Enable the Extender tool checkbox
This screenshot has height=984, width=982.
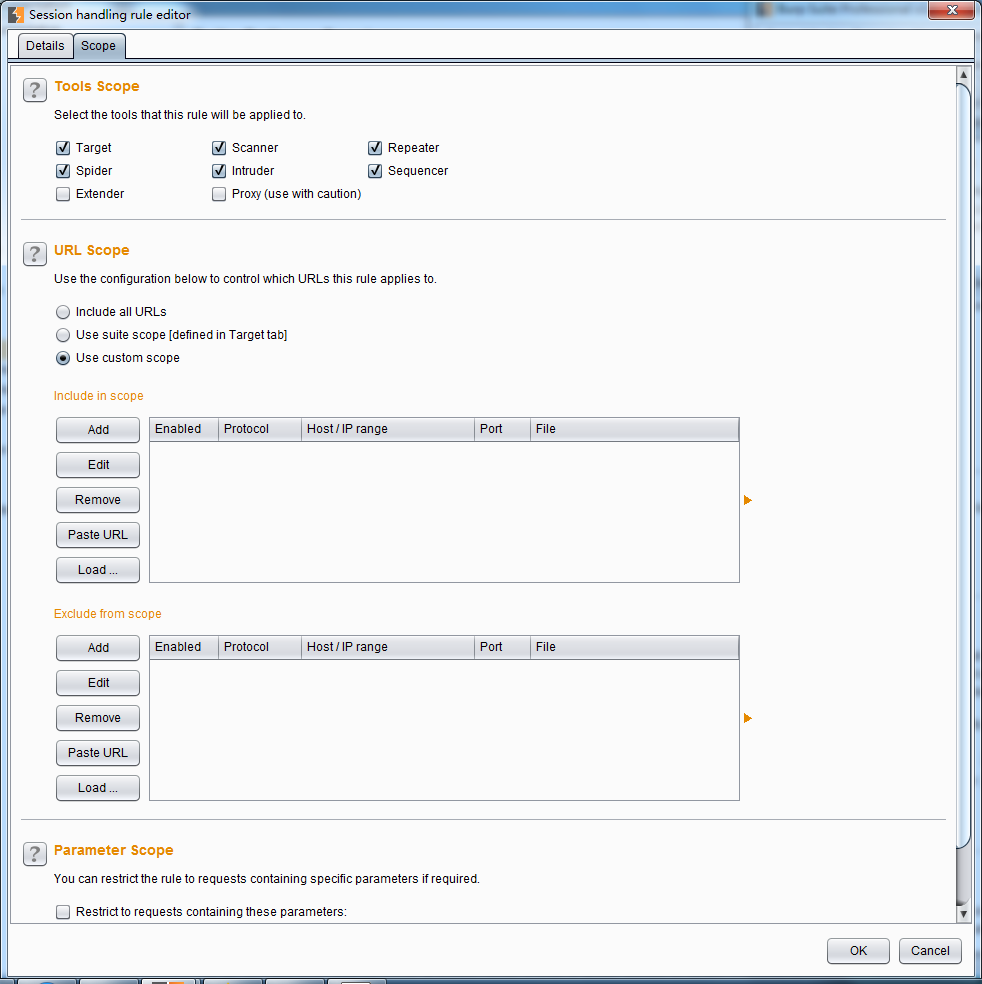[x=63, y=194]
